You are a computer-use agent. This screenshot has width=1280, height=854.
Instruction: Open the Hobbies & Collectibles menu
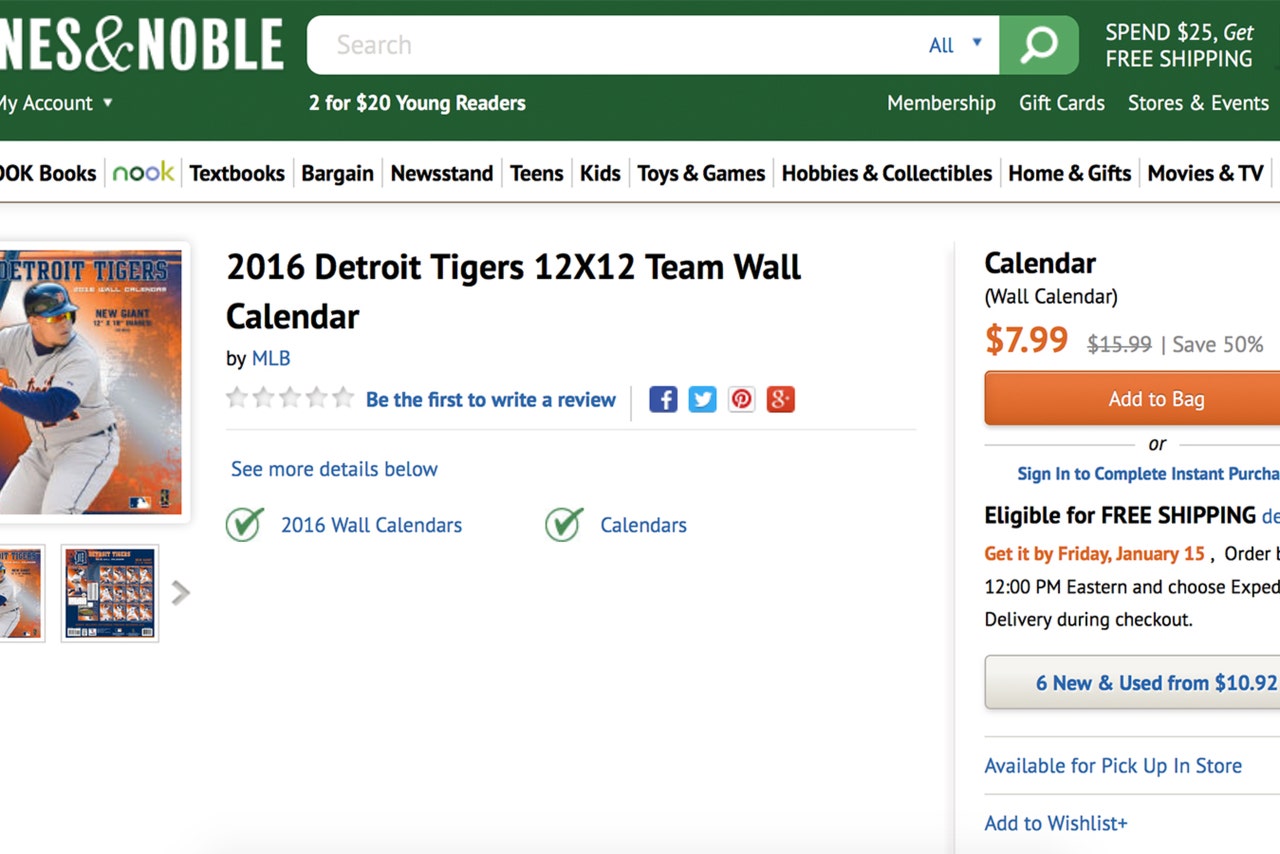coord(887,173)
